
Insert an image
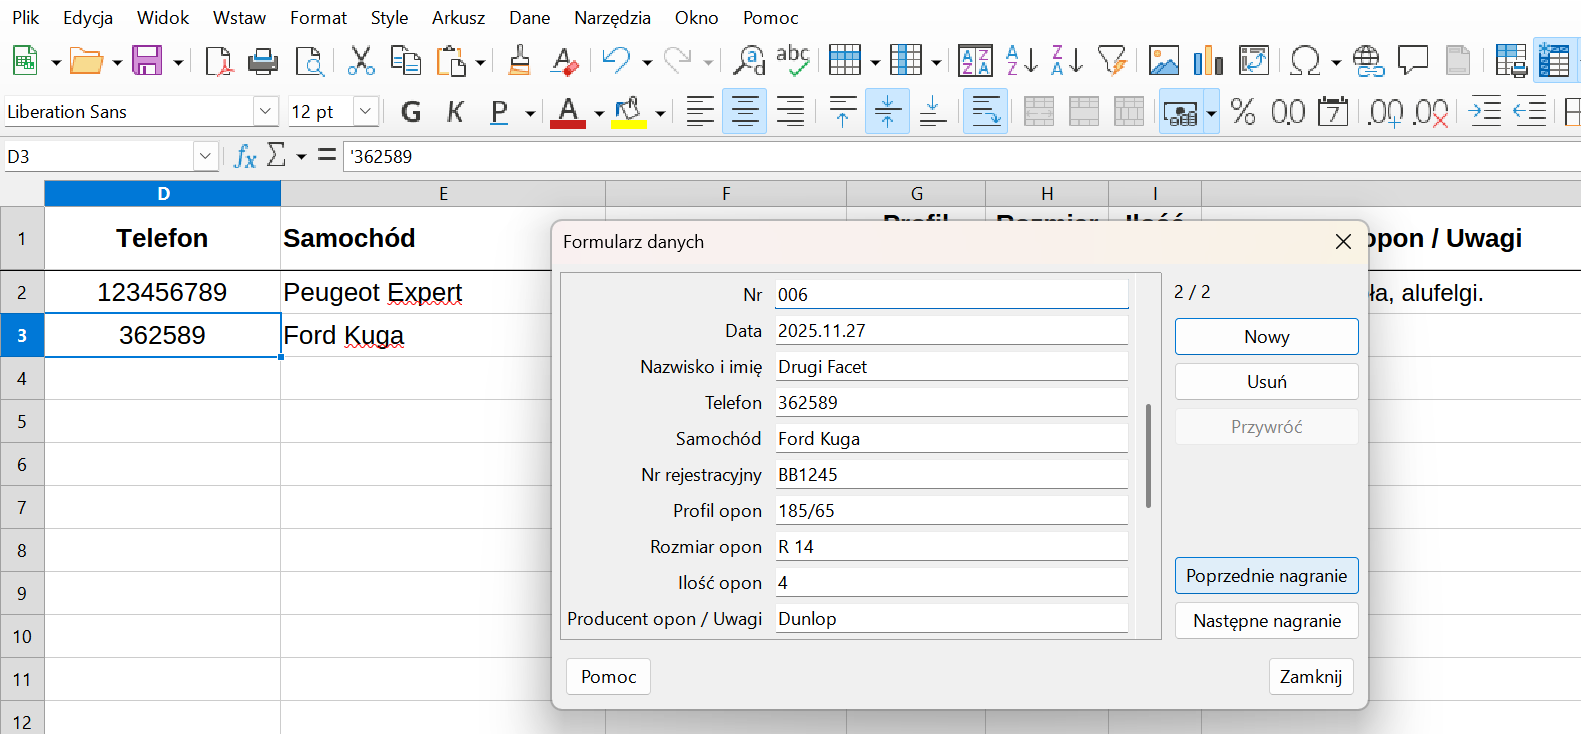click(1164, 61)
